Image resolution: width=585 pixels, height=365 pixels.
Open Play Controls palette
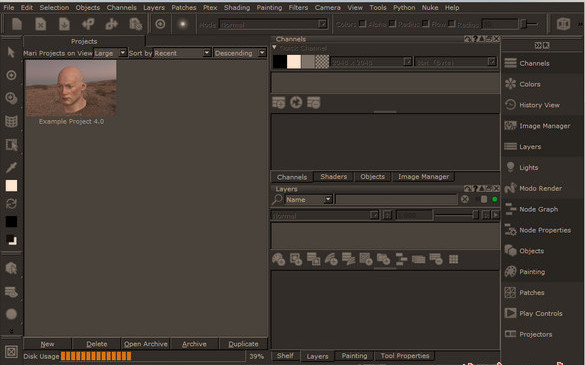pos(541,313)
